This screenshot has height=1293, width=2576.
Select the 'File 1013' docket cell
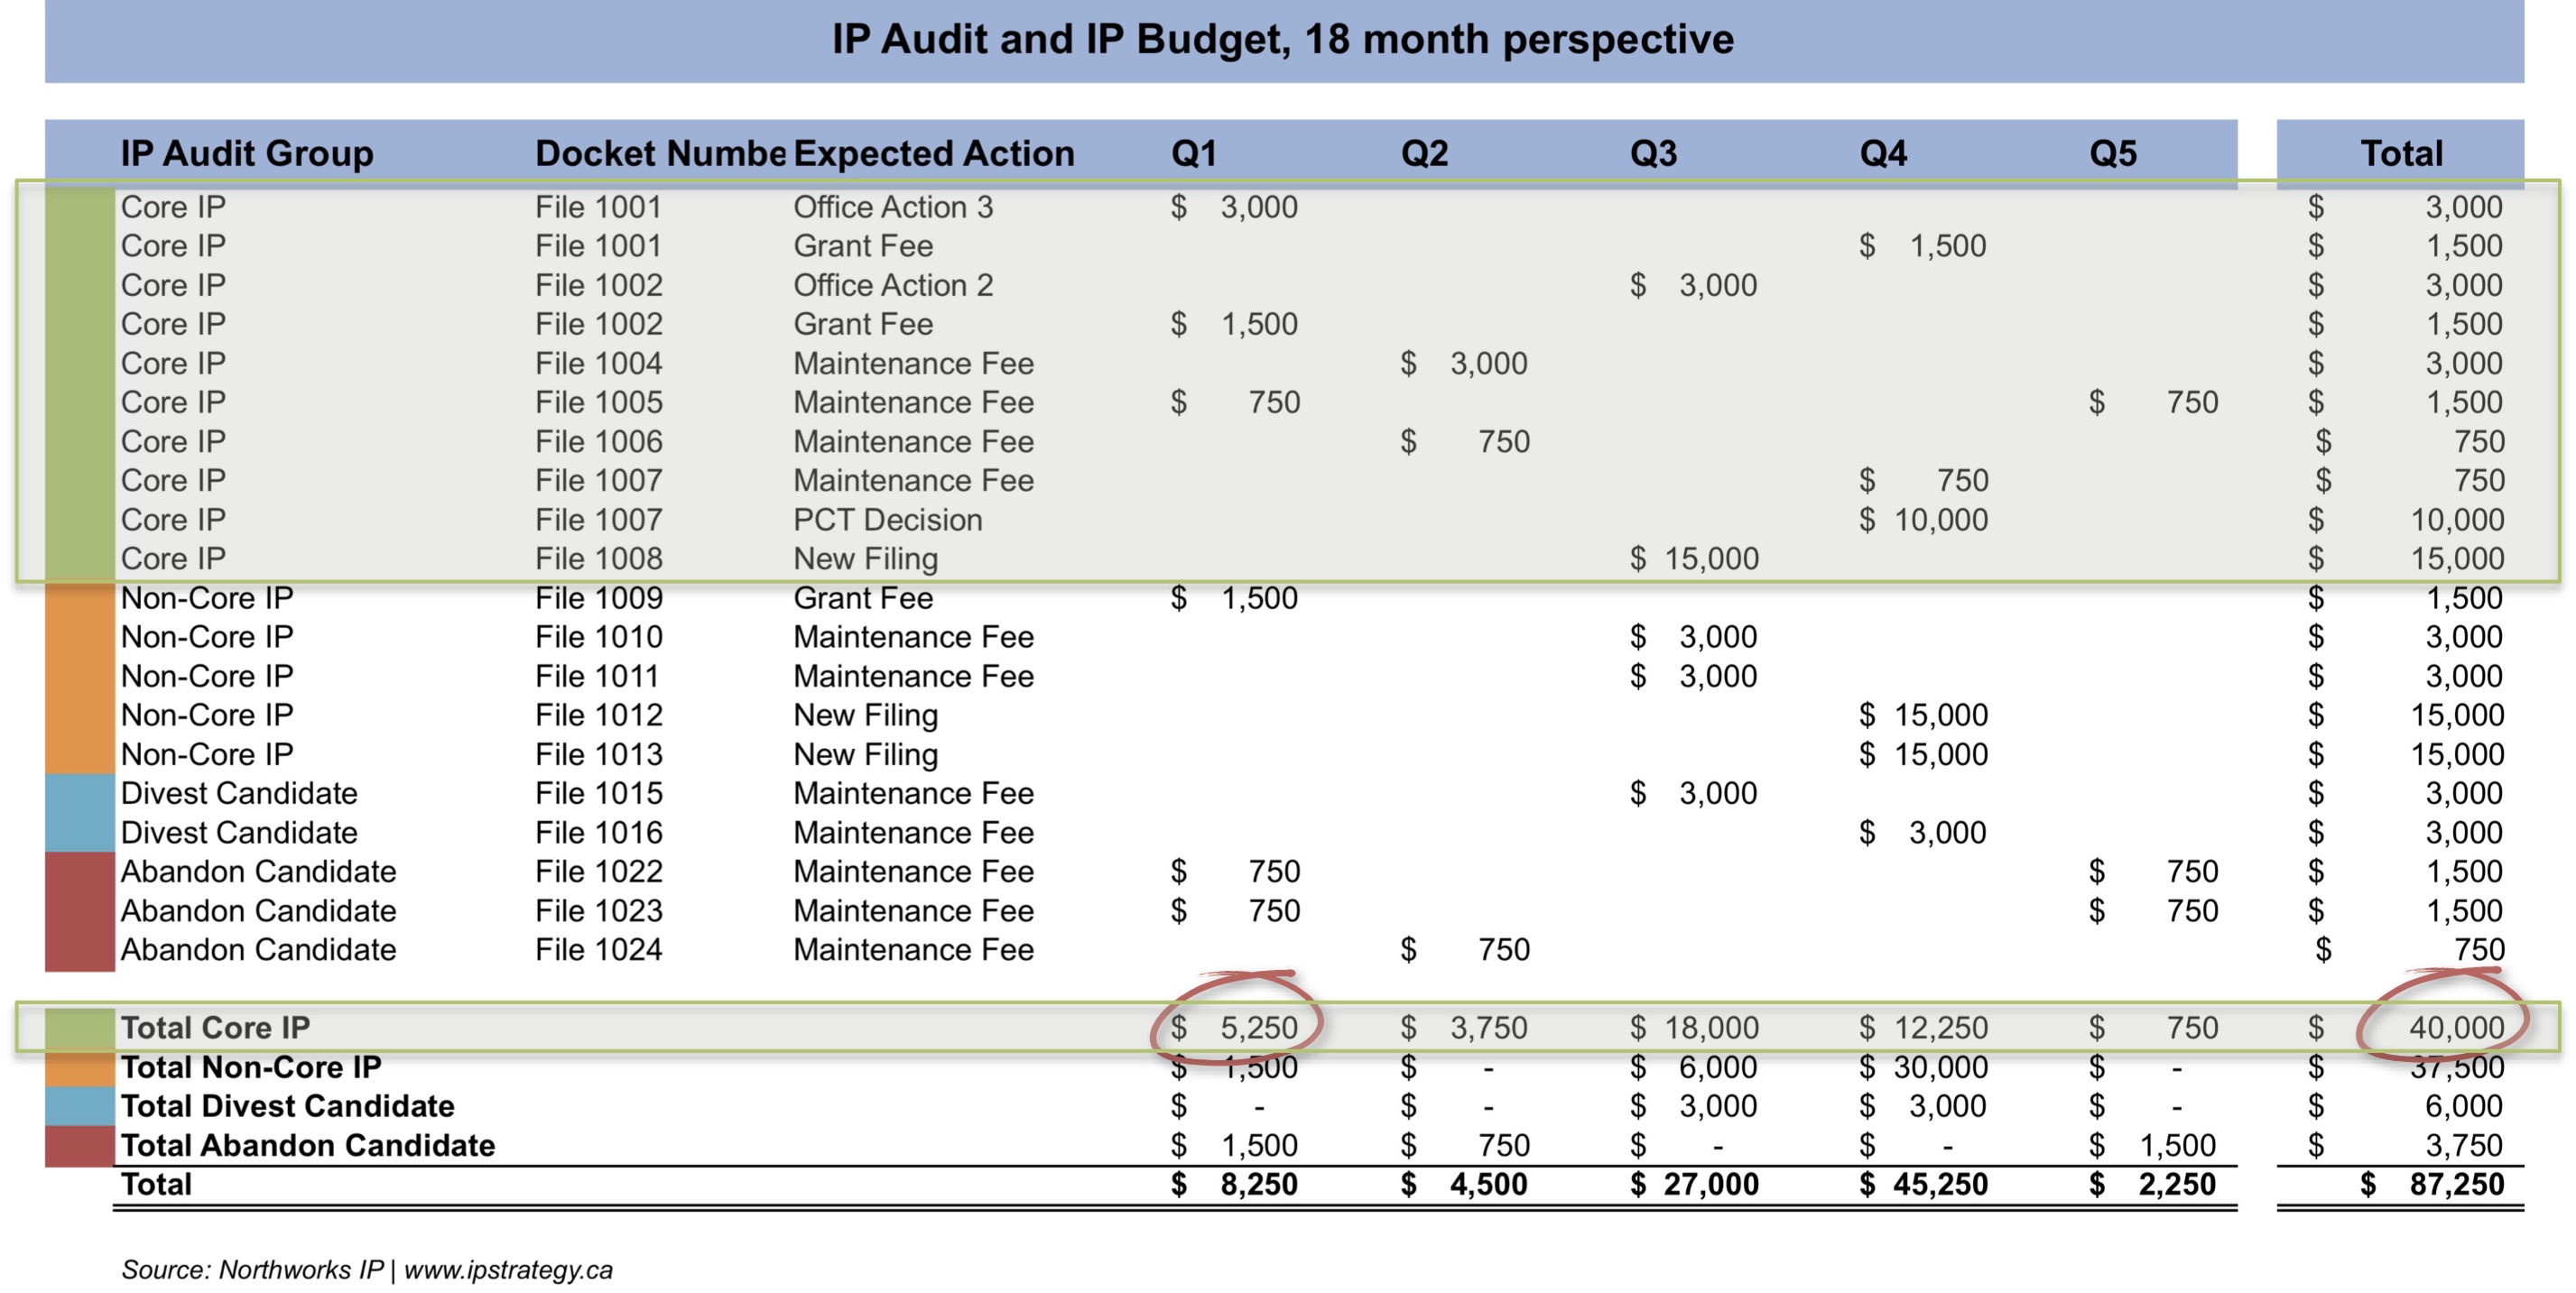598,754
